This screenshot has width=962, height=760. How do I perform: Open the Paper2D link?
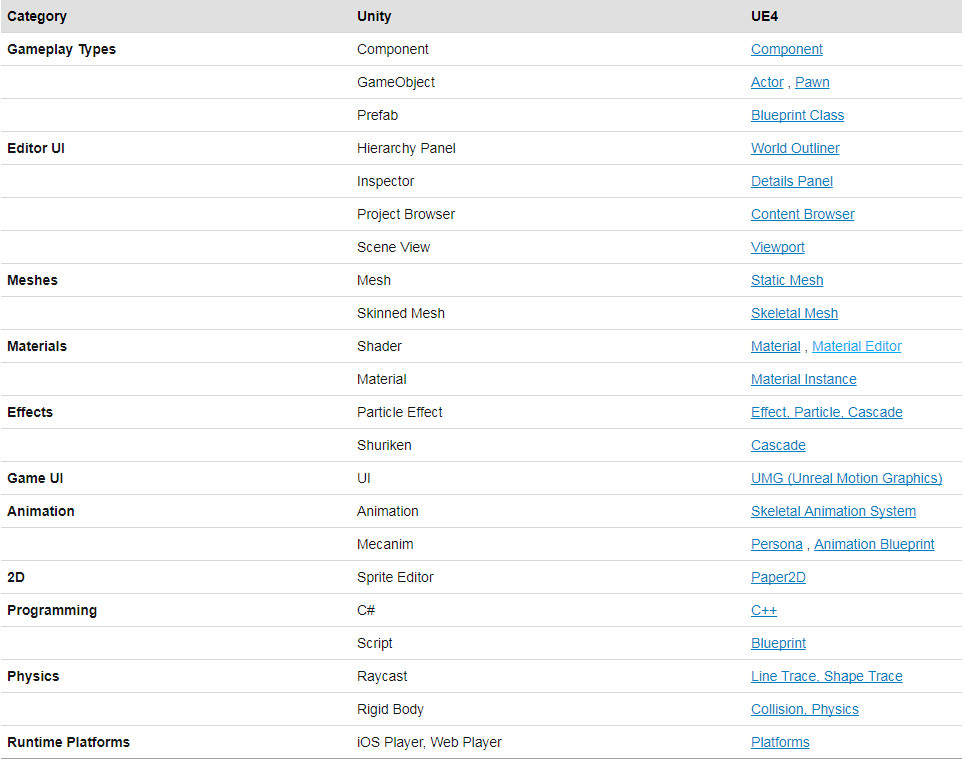pyautogui.click(x=778, y=578)
